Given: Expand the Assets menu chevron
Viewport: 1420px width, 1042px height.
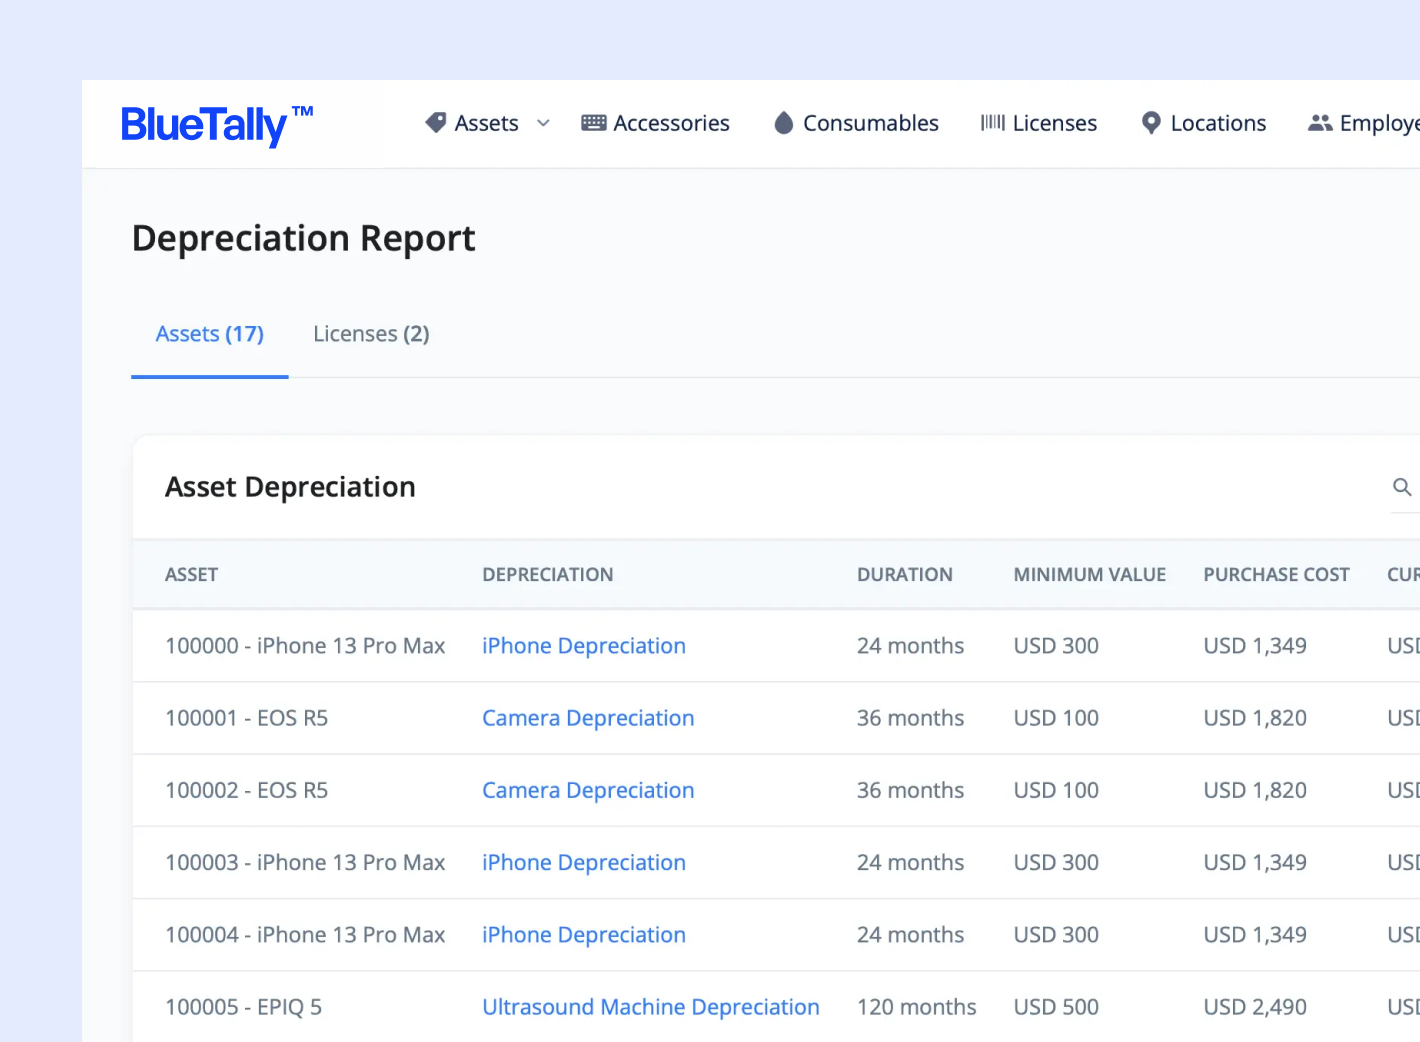Looking at the screenshot, I should click(544, 123).
